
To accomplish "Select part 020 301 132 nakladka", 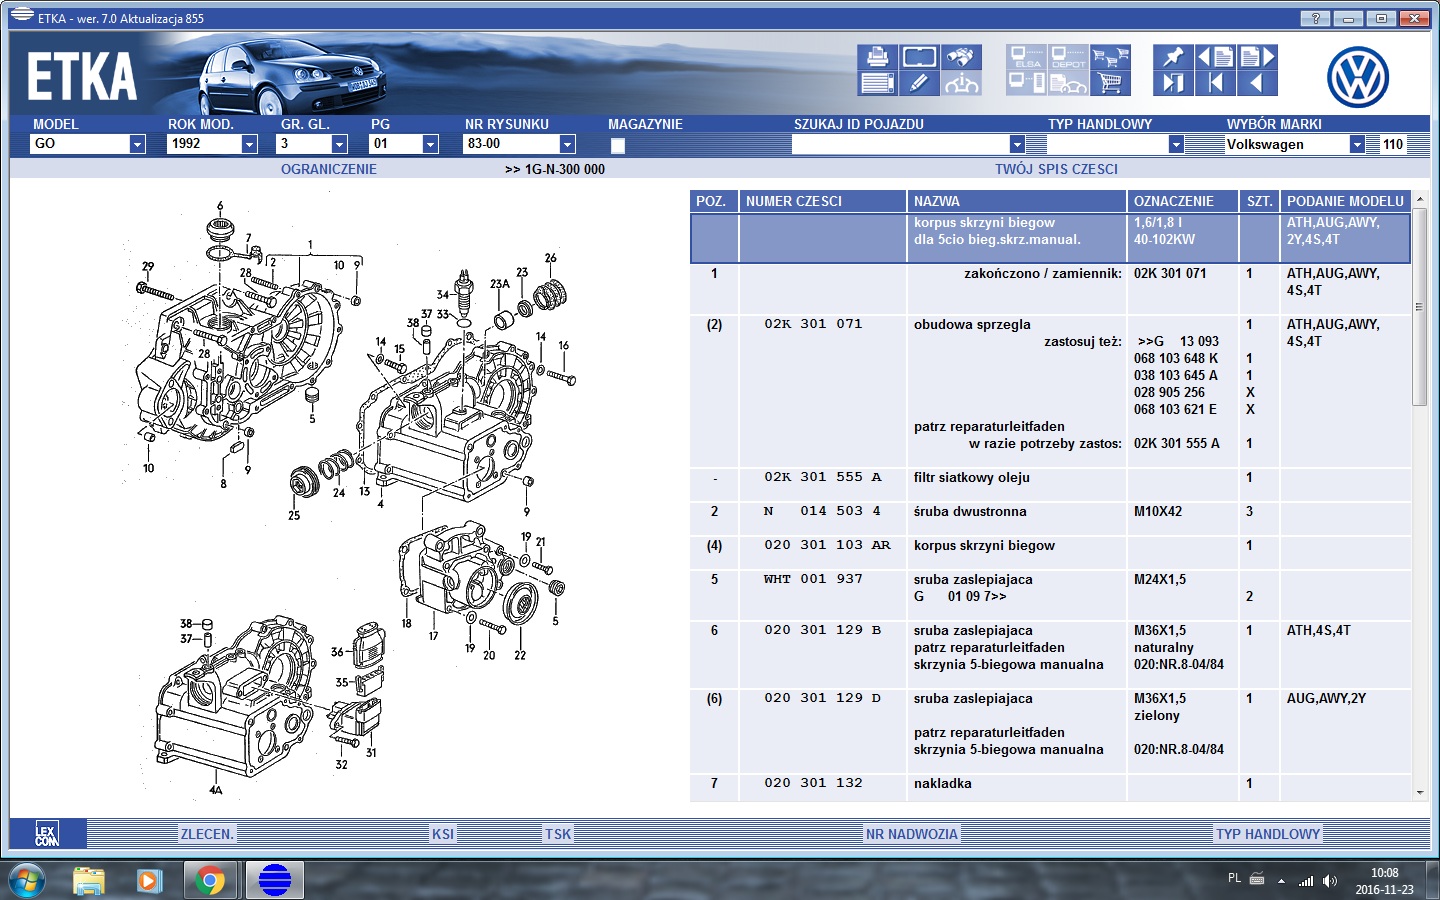I will tap(1050, 787).
